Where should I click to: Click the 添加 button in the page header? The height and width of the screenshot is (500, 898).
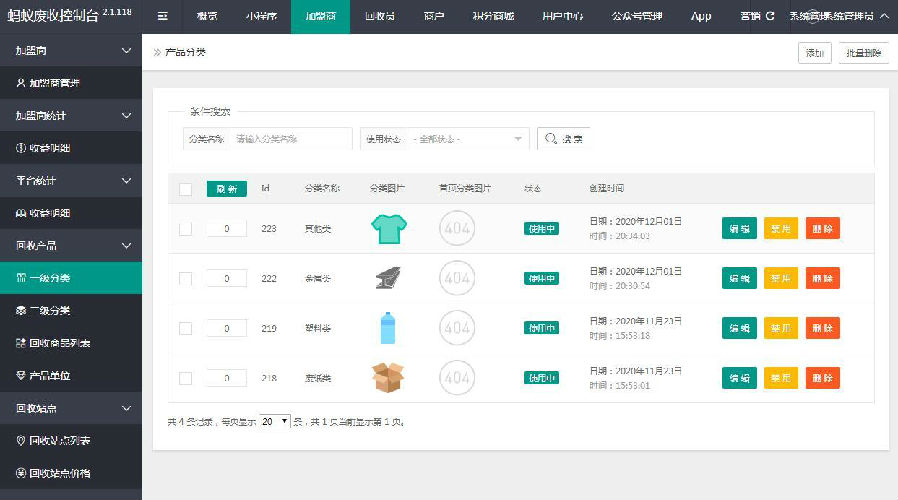tap(814, 53)
